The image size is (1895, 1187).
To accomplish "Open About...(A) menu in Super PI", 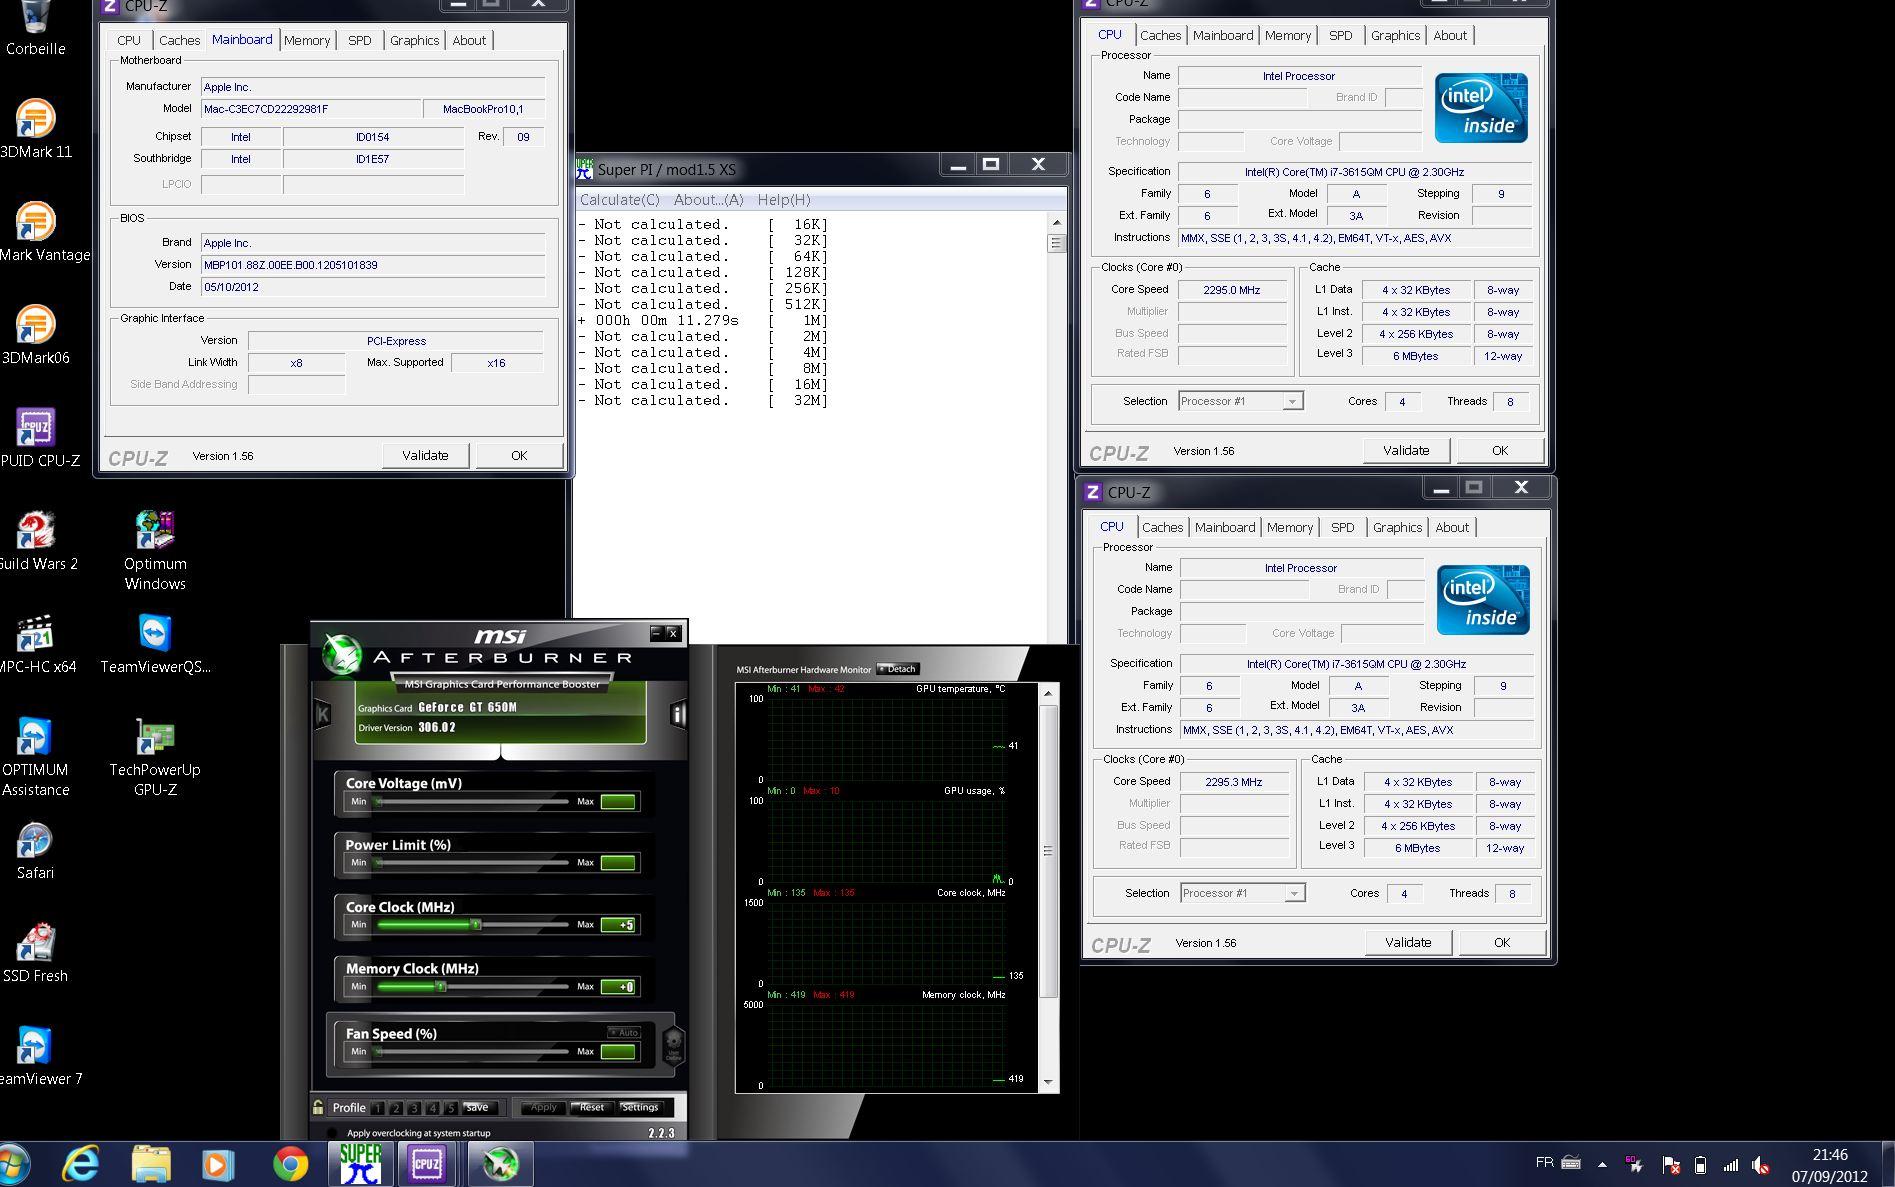I will pos(709,200).
